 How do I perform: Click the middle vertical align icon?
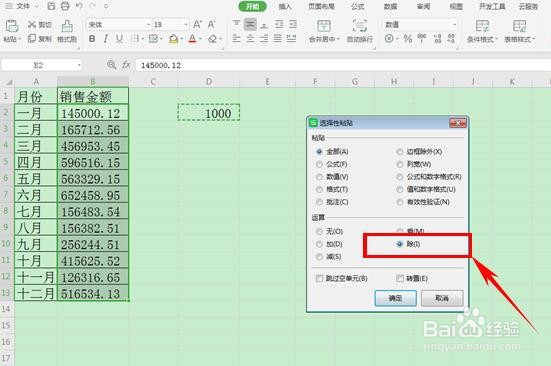tap(250, 24)
